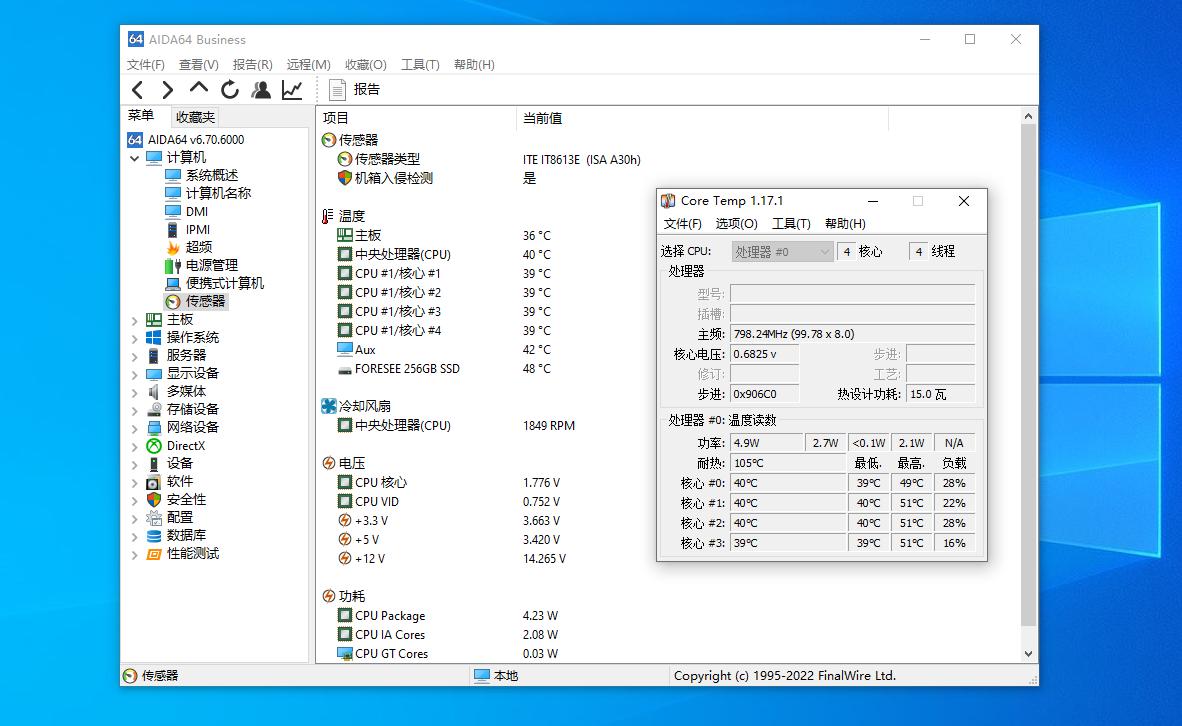Image resolution: width=1182 pixels, height=726 pixels.
Task: Switch to the 收藏夹 tab
Action: tap(194, 116)
